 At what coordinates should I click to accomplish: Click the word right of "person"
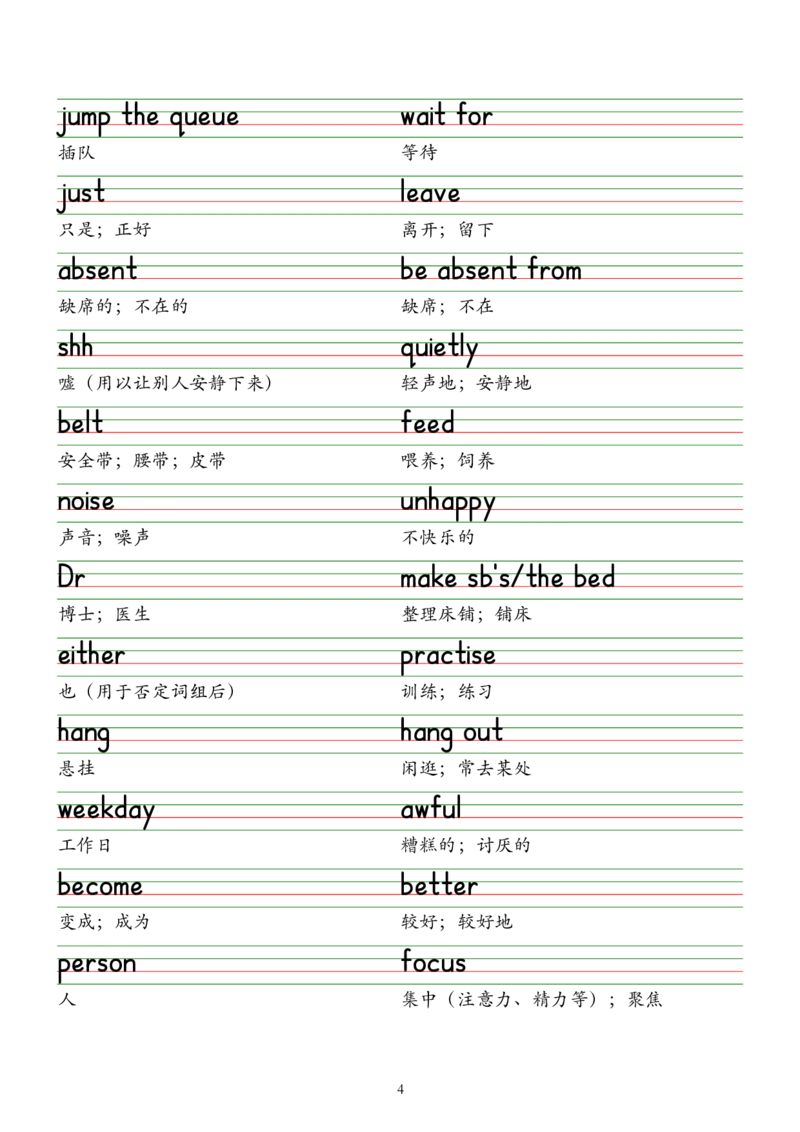click(432, 965)
